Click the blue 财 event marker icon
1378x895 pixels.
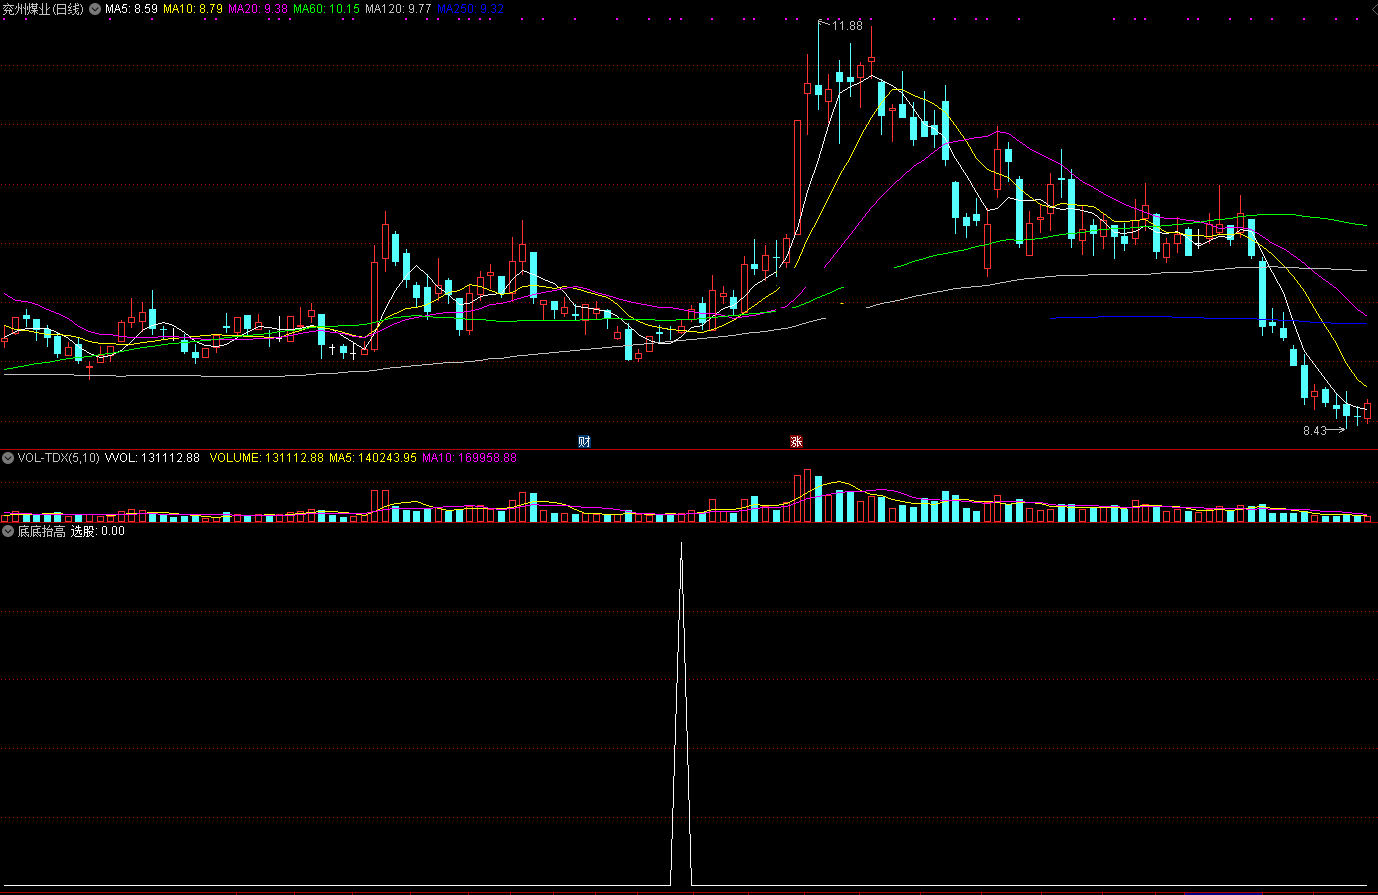pos(584,442)
